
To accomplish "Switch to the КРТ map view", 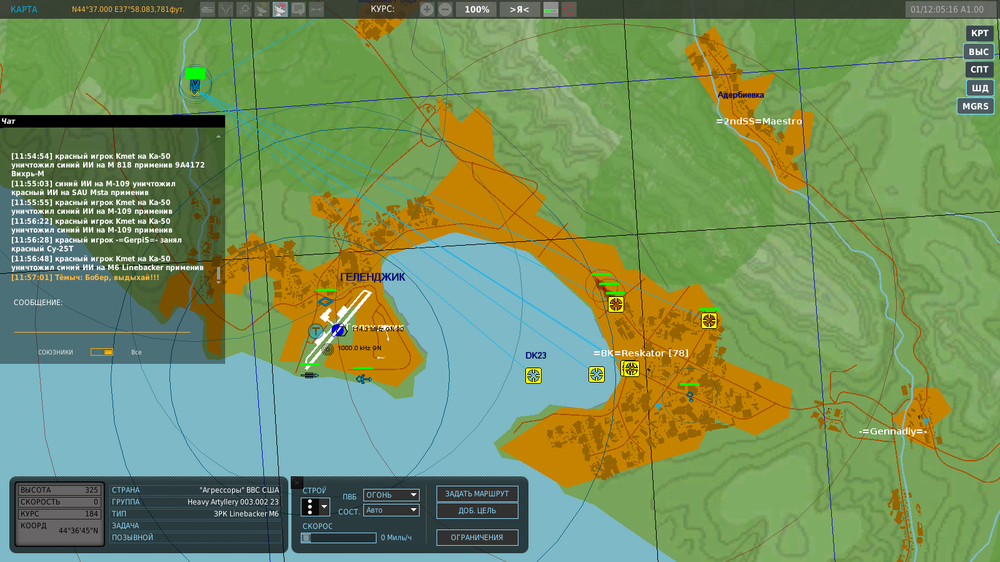I will pos(979,33).
